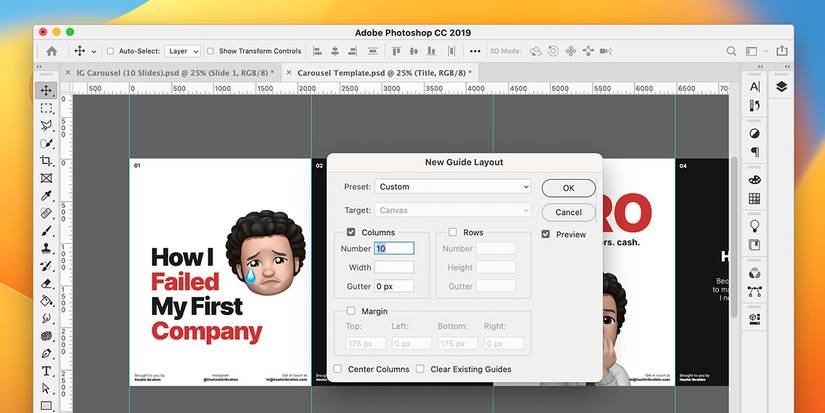Select the Spot Healing Brush tool
Screen dimensions: 825x413
(x=46, y=213)
